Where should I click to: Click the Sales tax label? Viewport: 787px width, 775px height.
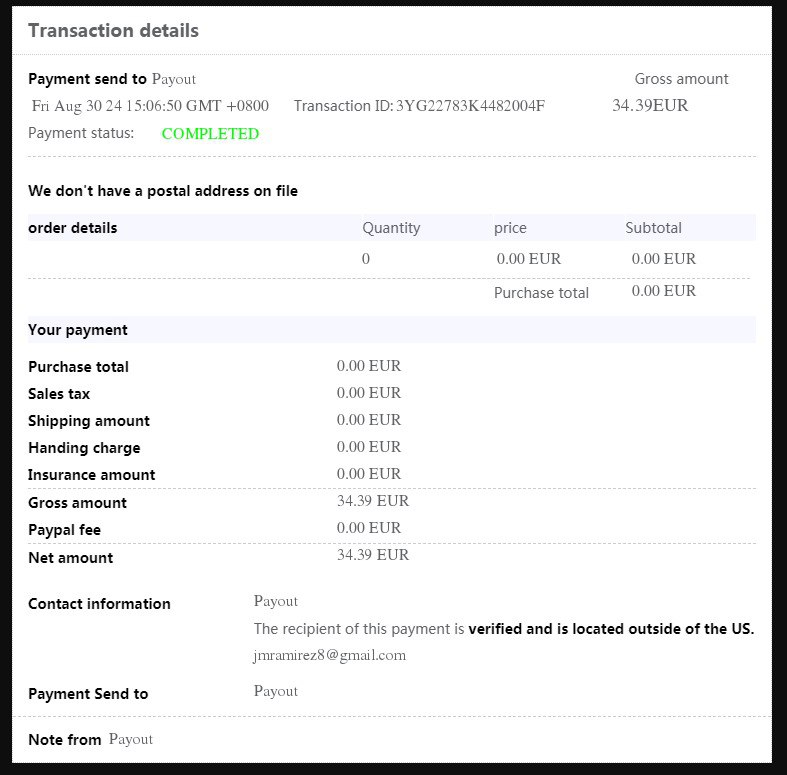[59, 394]
